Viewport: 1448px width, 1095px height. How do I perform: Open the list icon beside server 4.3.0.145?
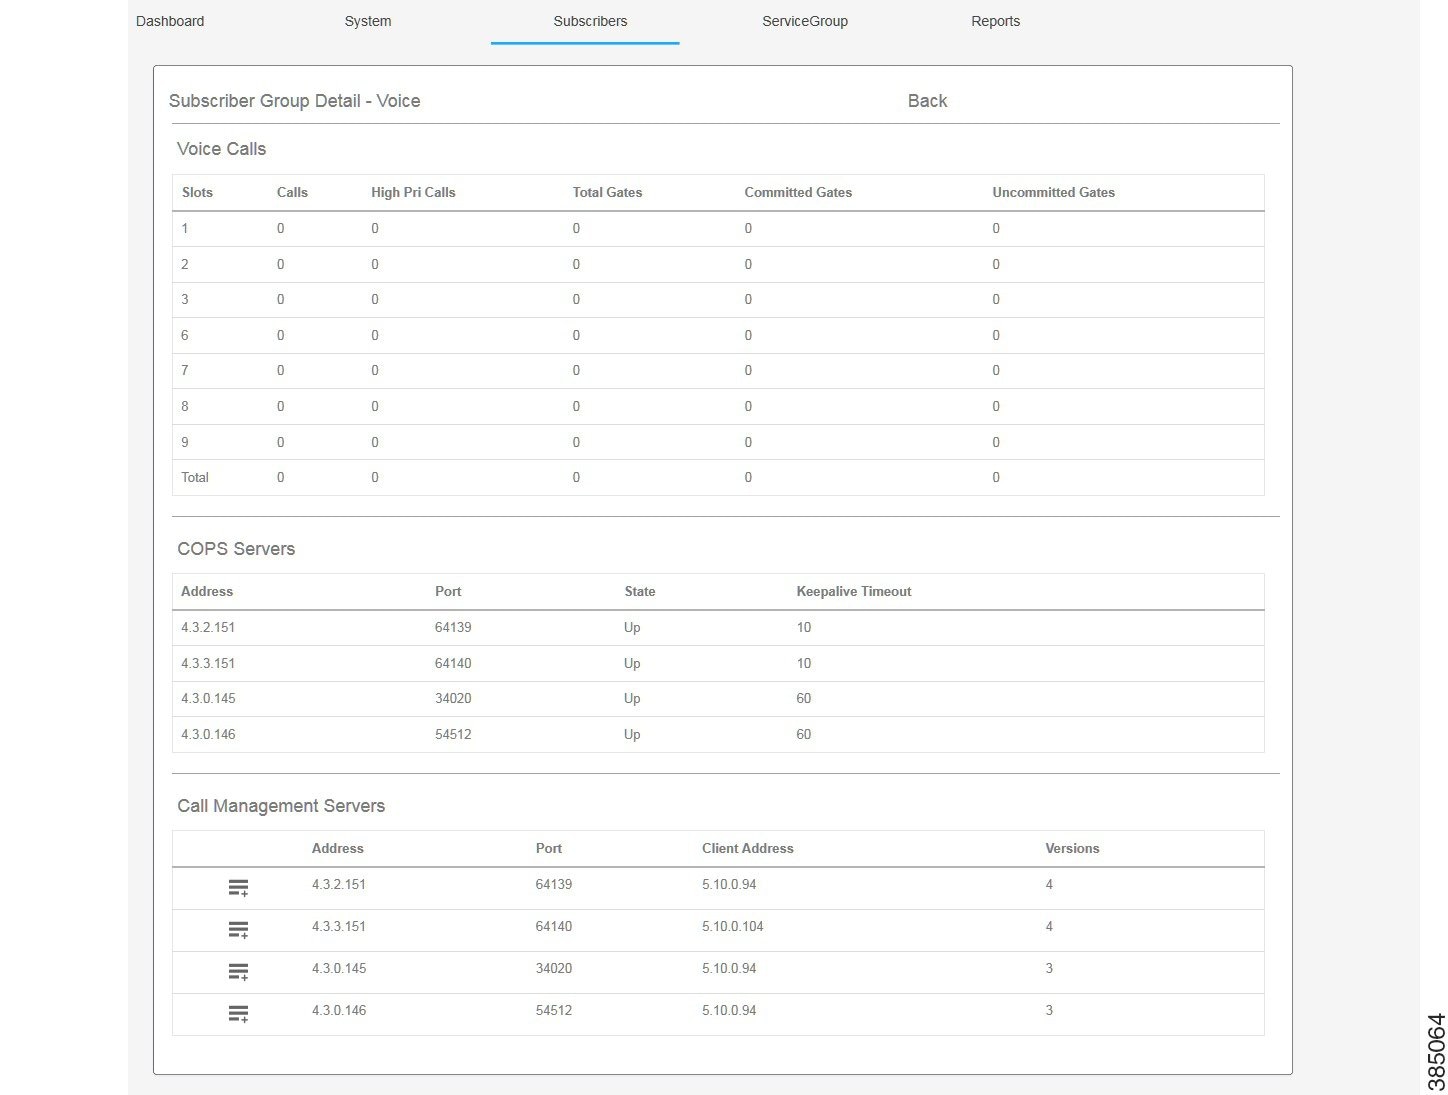(238, 972)
